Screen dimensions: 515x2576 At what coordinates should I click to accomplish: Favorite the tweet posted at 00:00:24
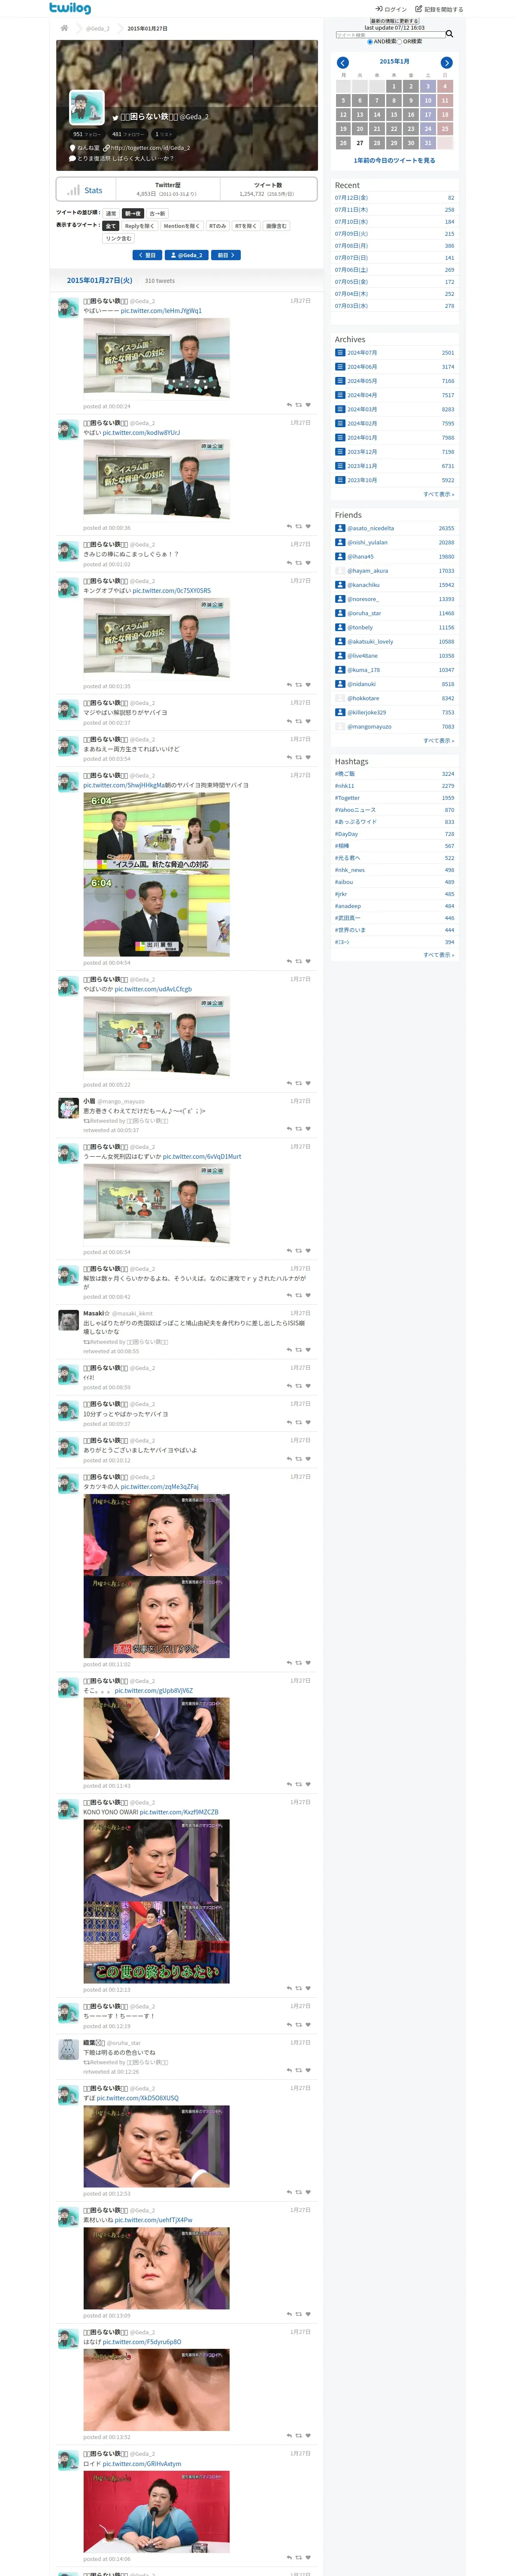[x=308, y=405]
